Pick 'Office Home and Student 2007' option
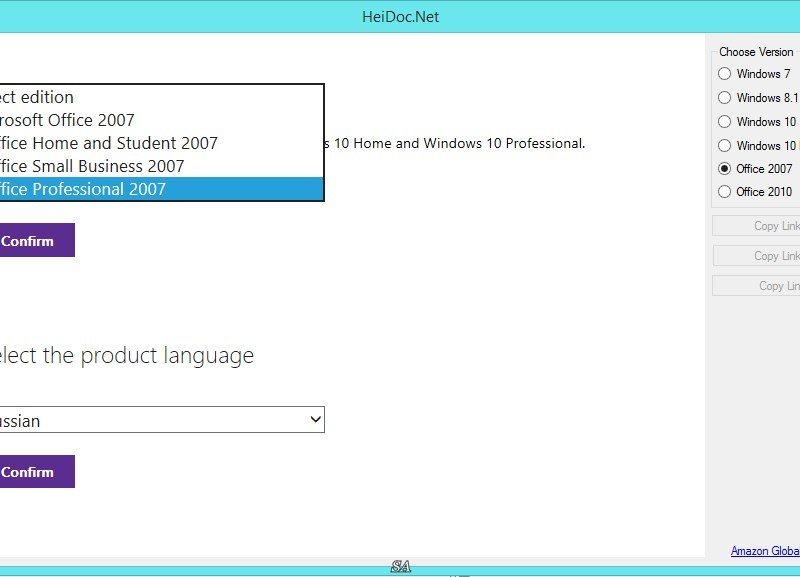Viewport: 800px width, 577px height. click(x=161, y=143)
